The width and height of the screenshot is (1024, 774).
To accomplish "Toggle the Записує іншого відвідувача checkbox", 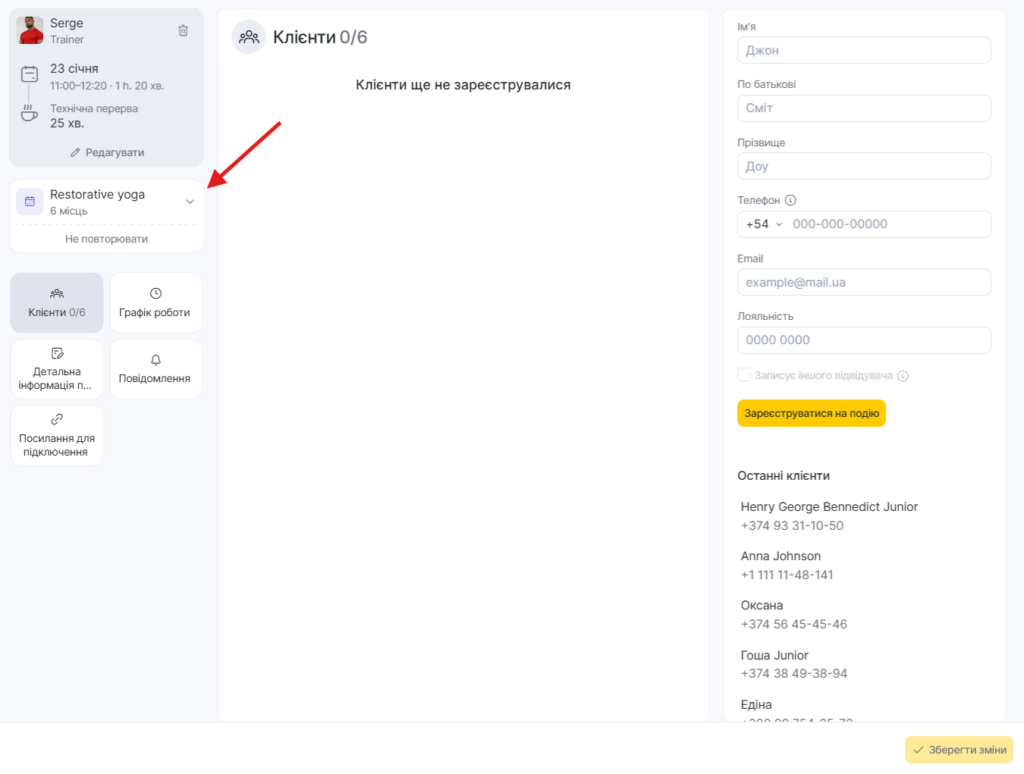I will click(744, 375).
